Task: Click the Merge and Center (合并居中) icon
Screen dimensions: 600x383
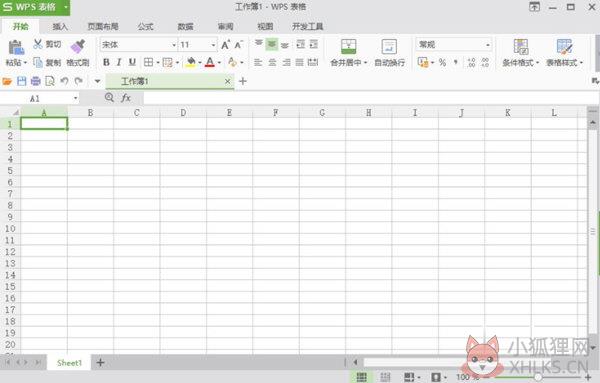Action: pos(349,47)
